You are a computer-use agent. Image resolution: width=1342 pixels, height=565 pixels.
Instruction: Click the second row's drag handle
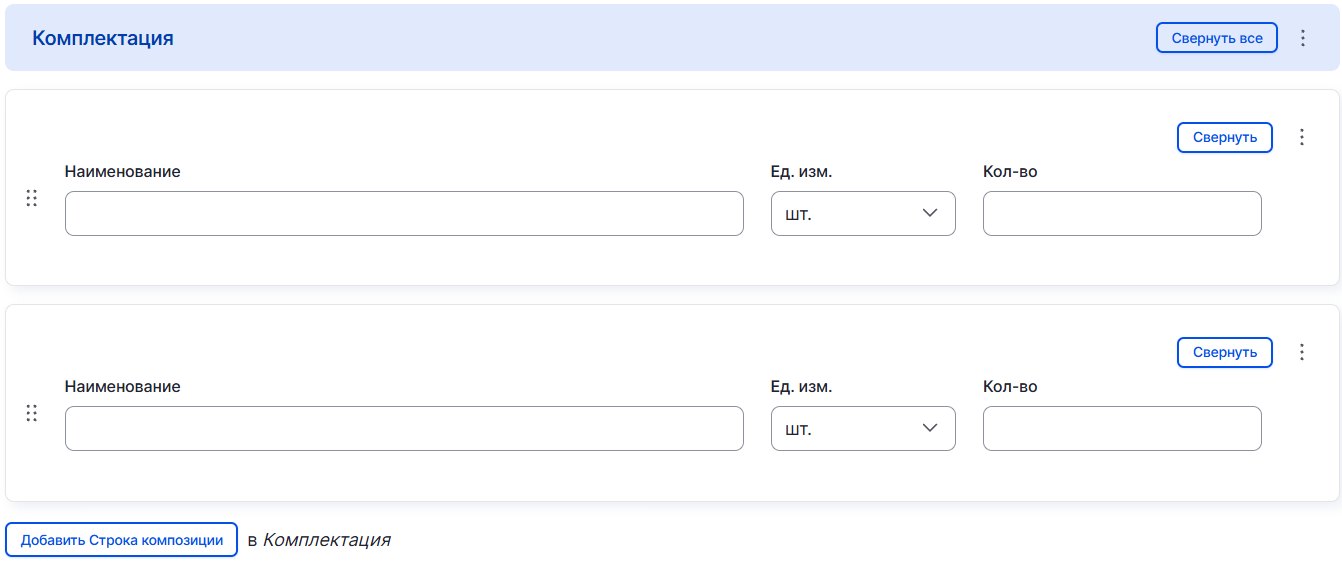pos(31,413)
